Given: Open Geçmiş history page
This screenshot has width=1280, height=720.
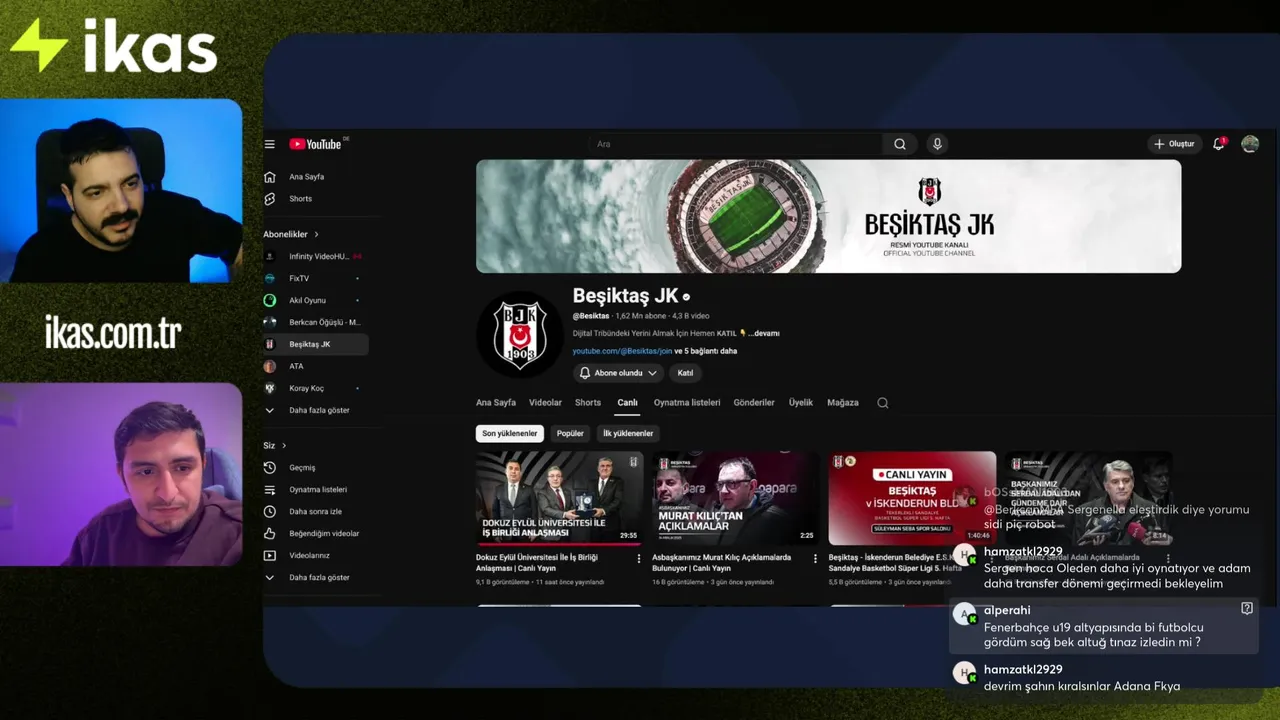Looking at the screenshot, I should click(x=315, y=467).
